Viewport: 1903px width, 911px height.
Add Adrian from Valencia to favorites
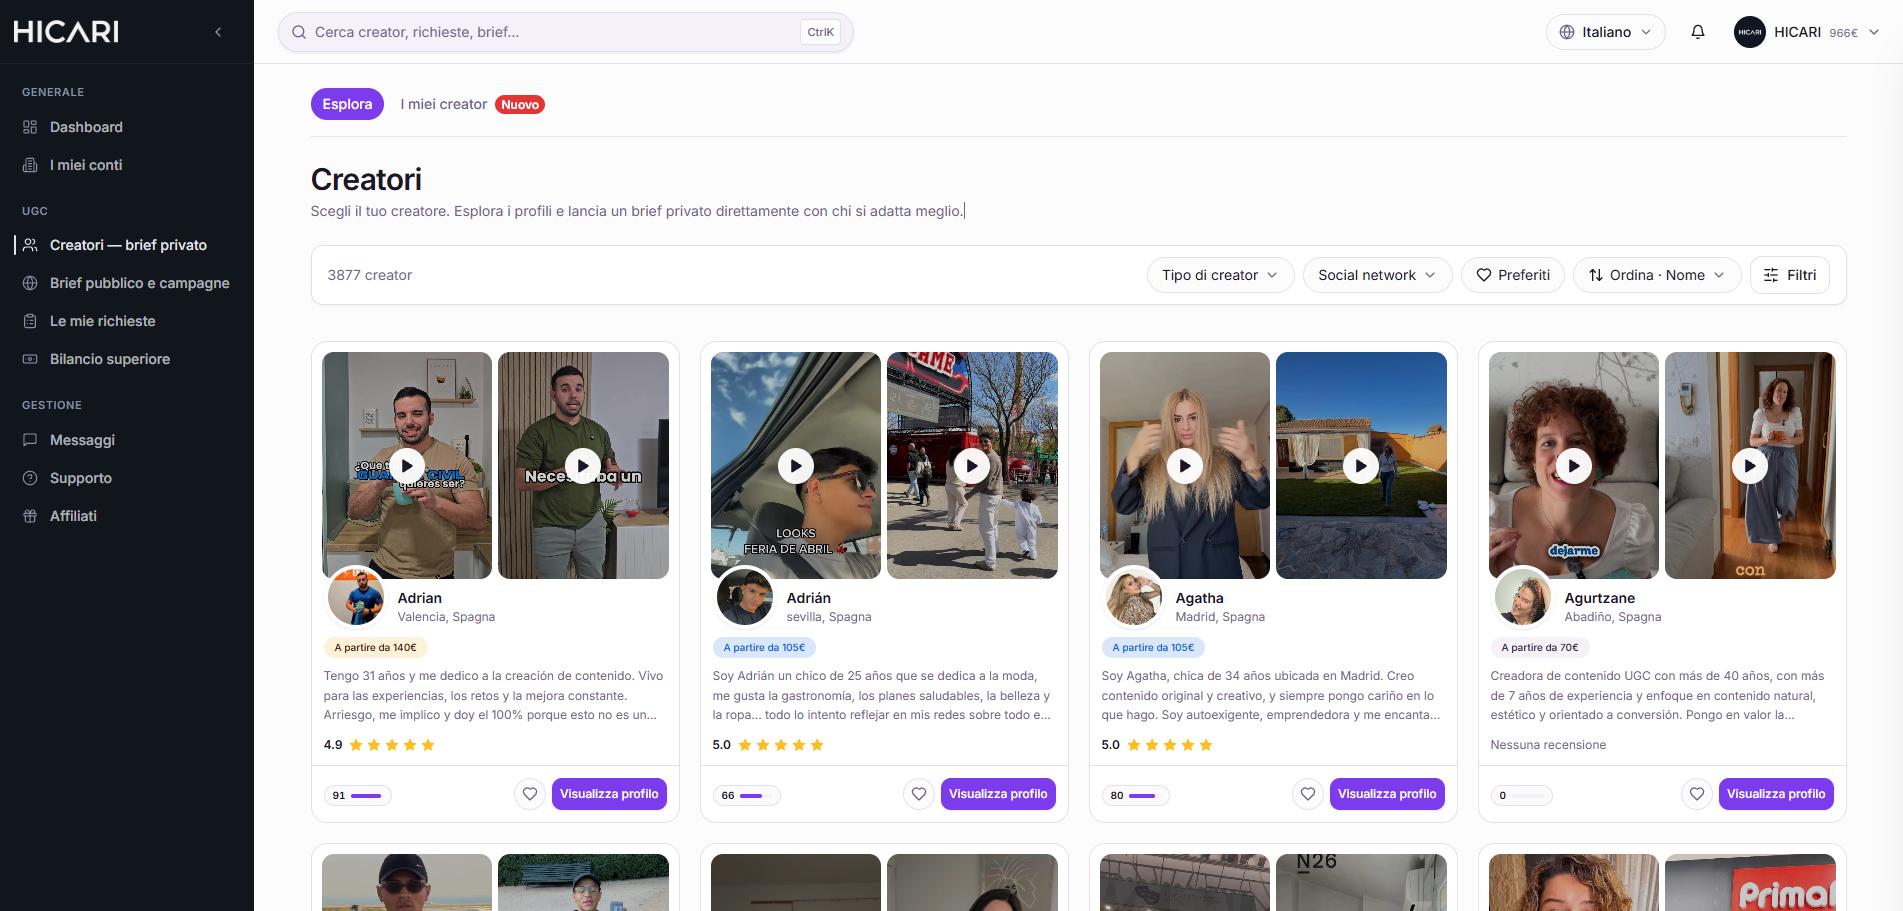(x=530, y=794)
